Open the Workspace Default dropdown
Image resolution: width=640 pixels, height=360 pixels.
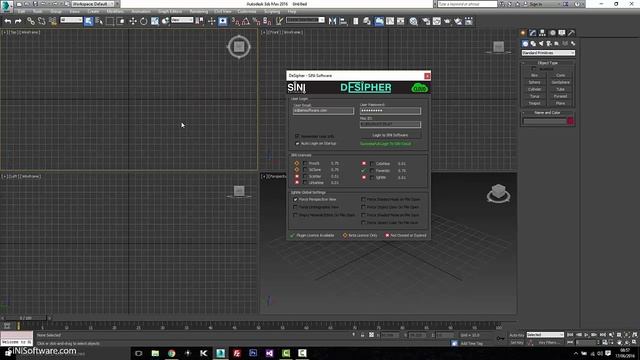pyautogui.click(x=92, y=4)
